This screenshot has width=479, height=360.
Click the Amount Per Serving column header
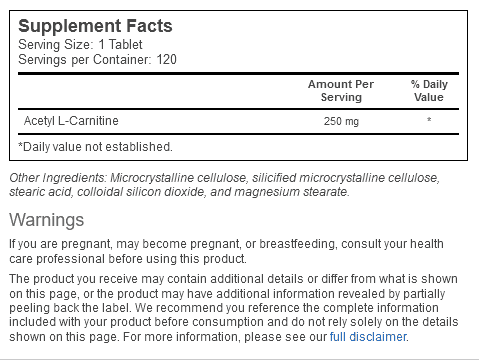[341, 91]
